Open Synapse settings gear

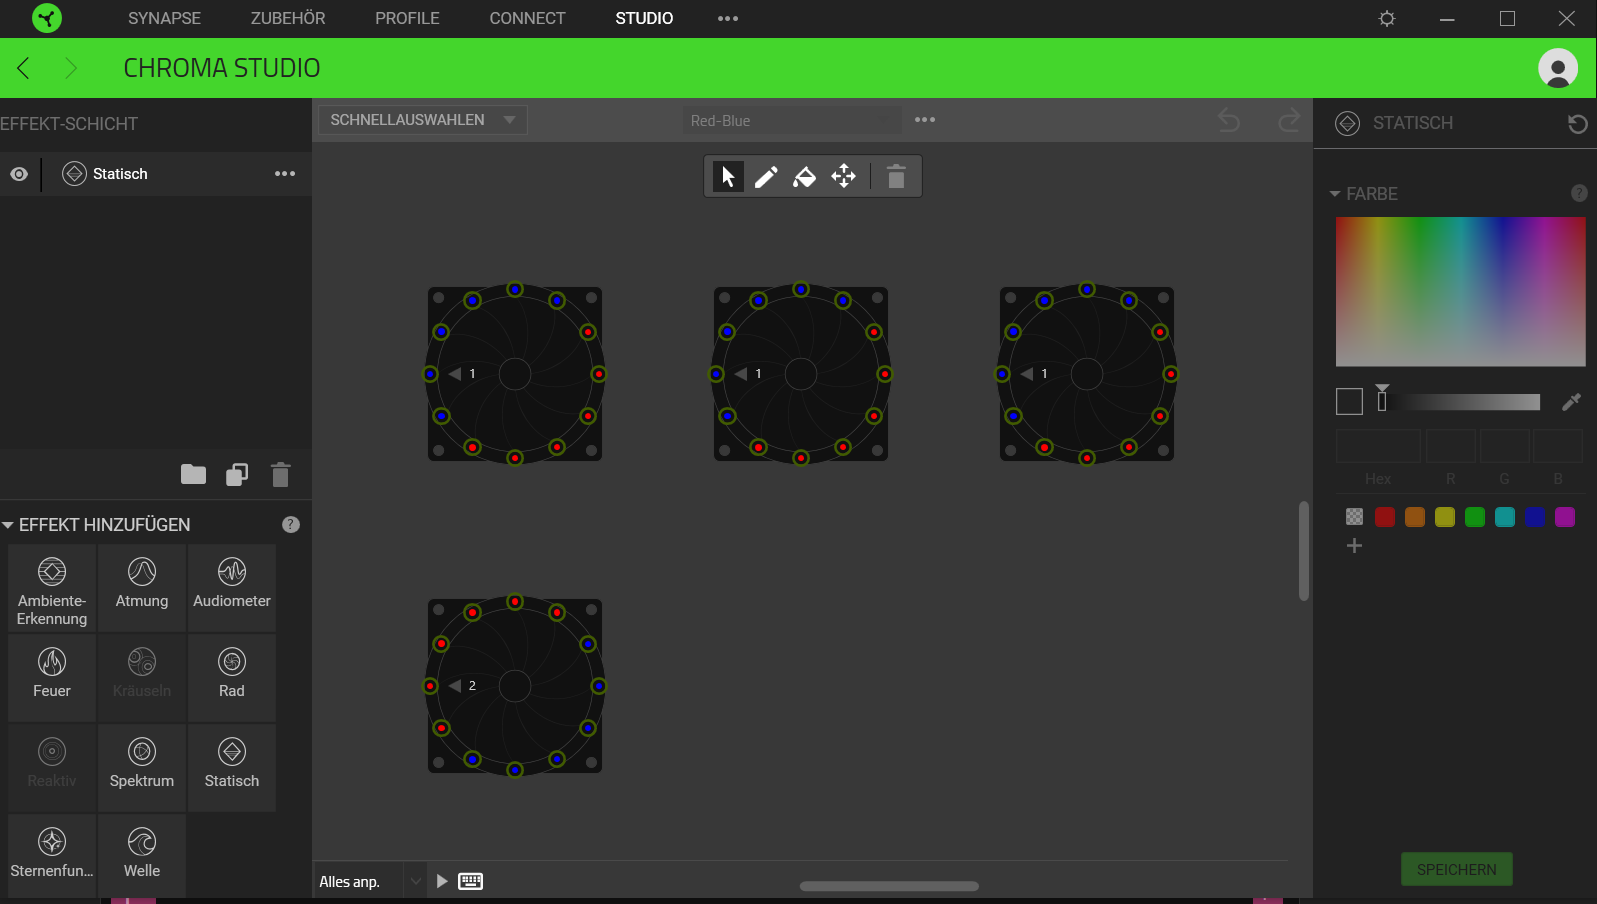(x=1387, y=18)
